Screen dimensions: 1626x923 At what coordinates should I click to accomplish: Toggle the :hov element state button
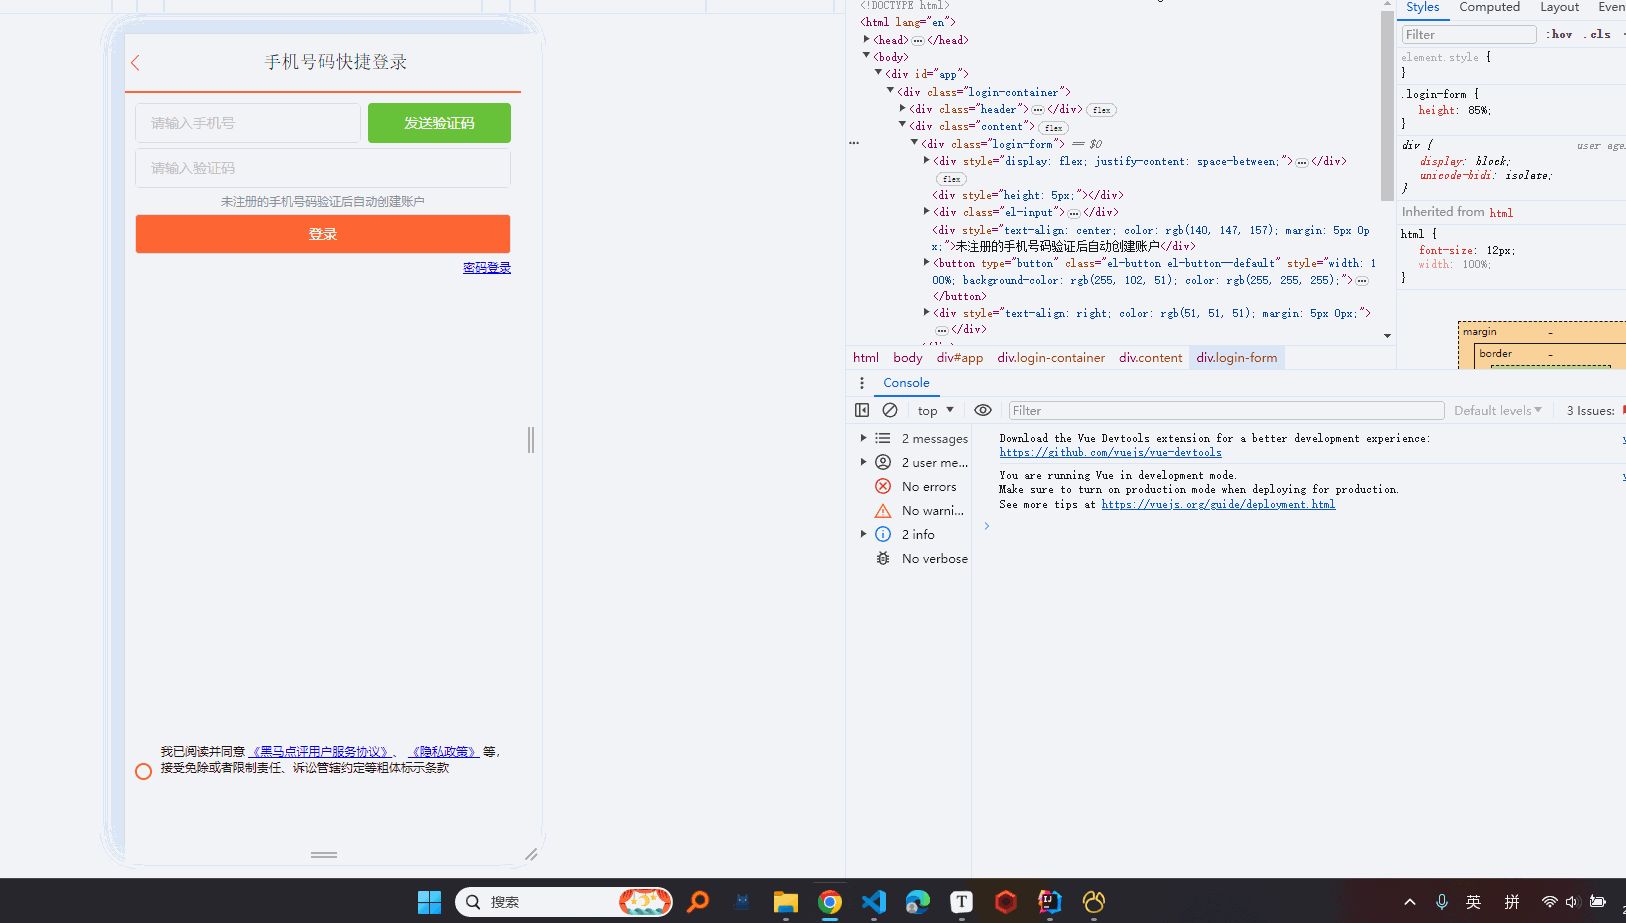coord(1559,34)
